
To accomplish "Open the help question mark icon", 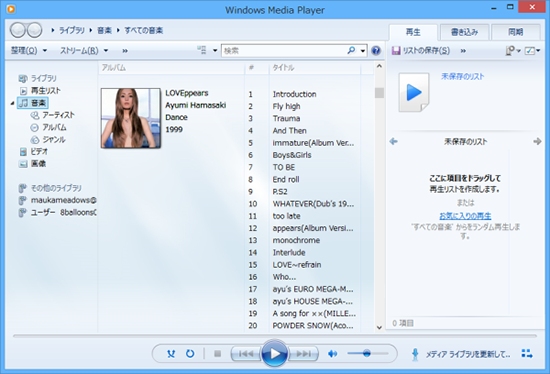I will tap(376, 51).
